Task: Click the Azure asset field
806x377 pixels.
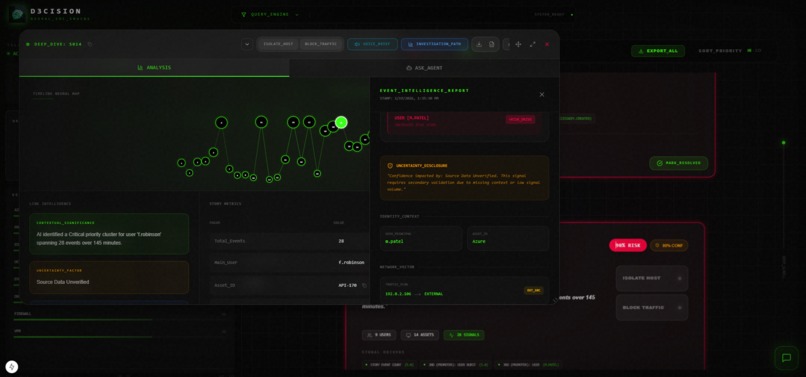Action: 508,238
